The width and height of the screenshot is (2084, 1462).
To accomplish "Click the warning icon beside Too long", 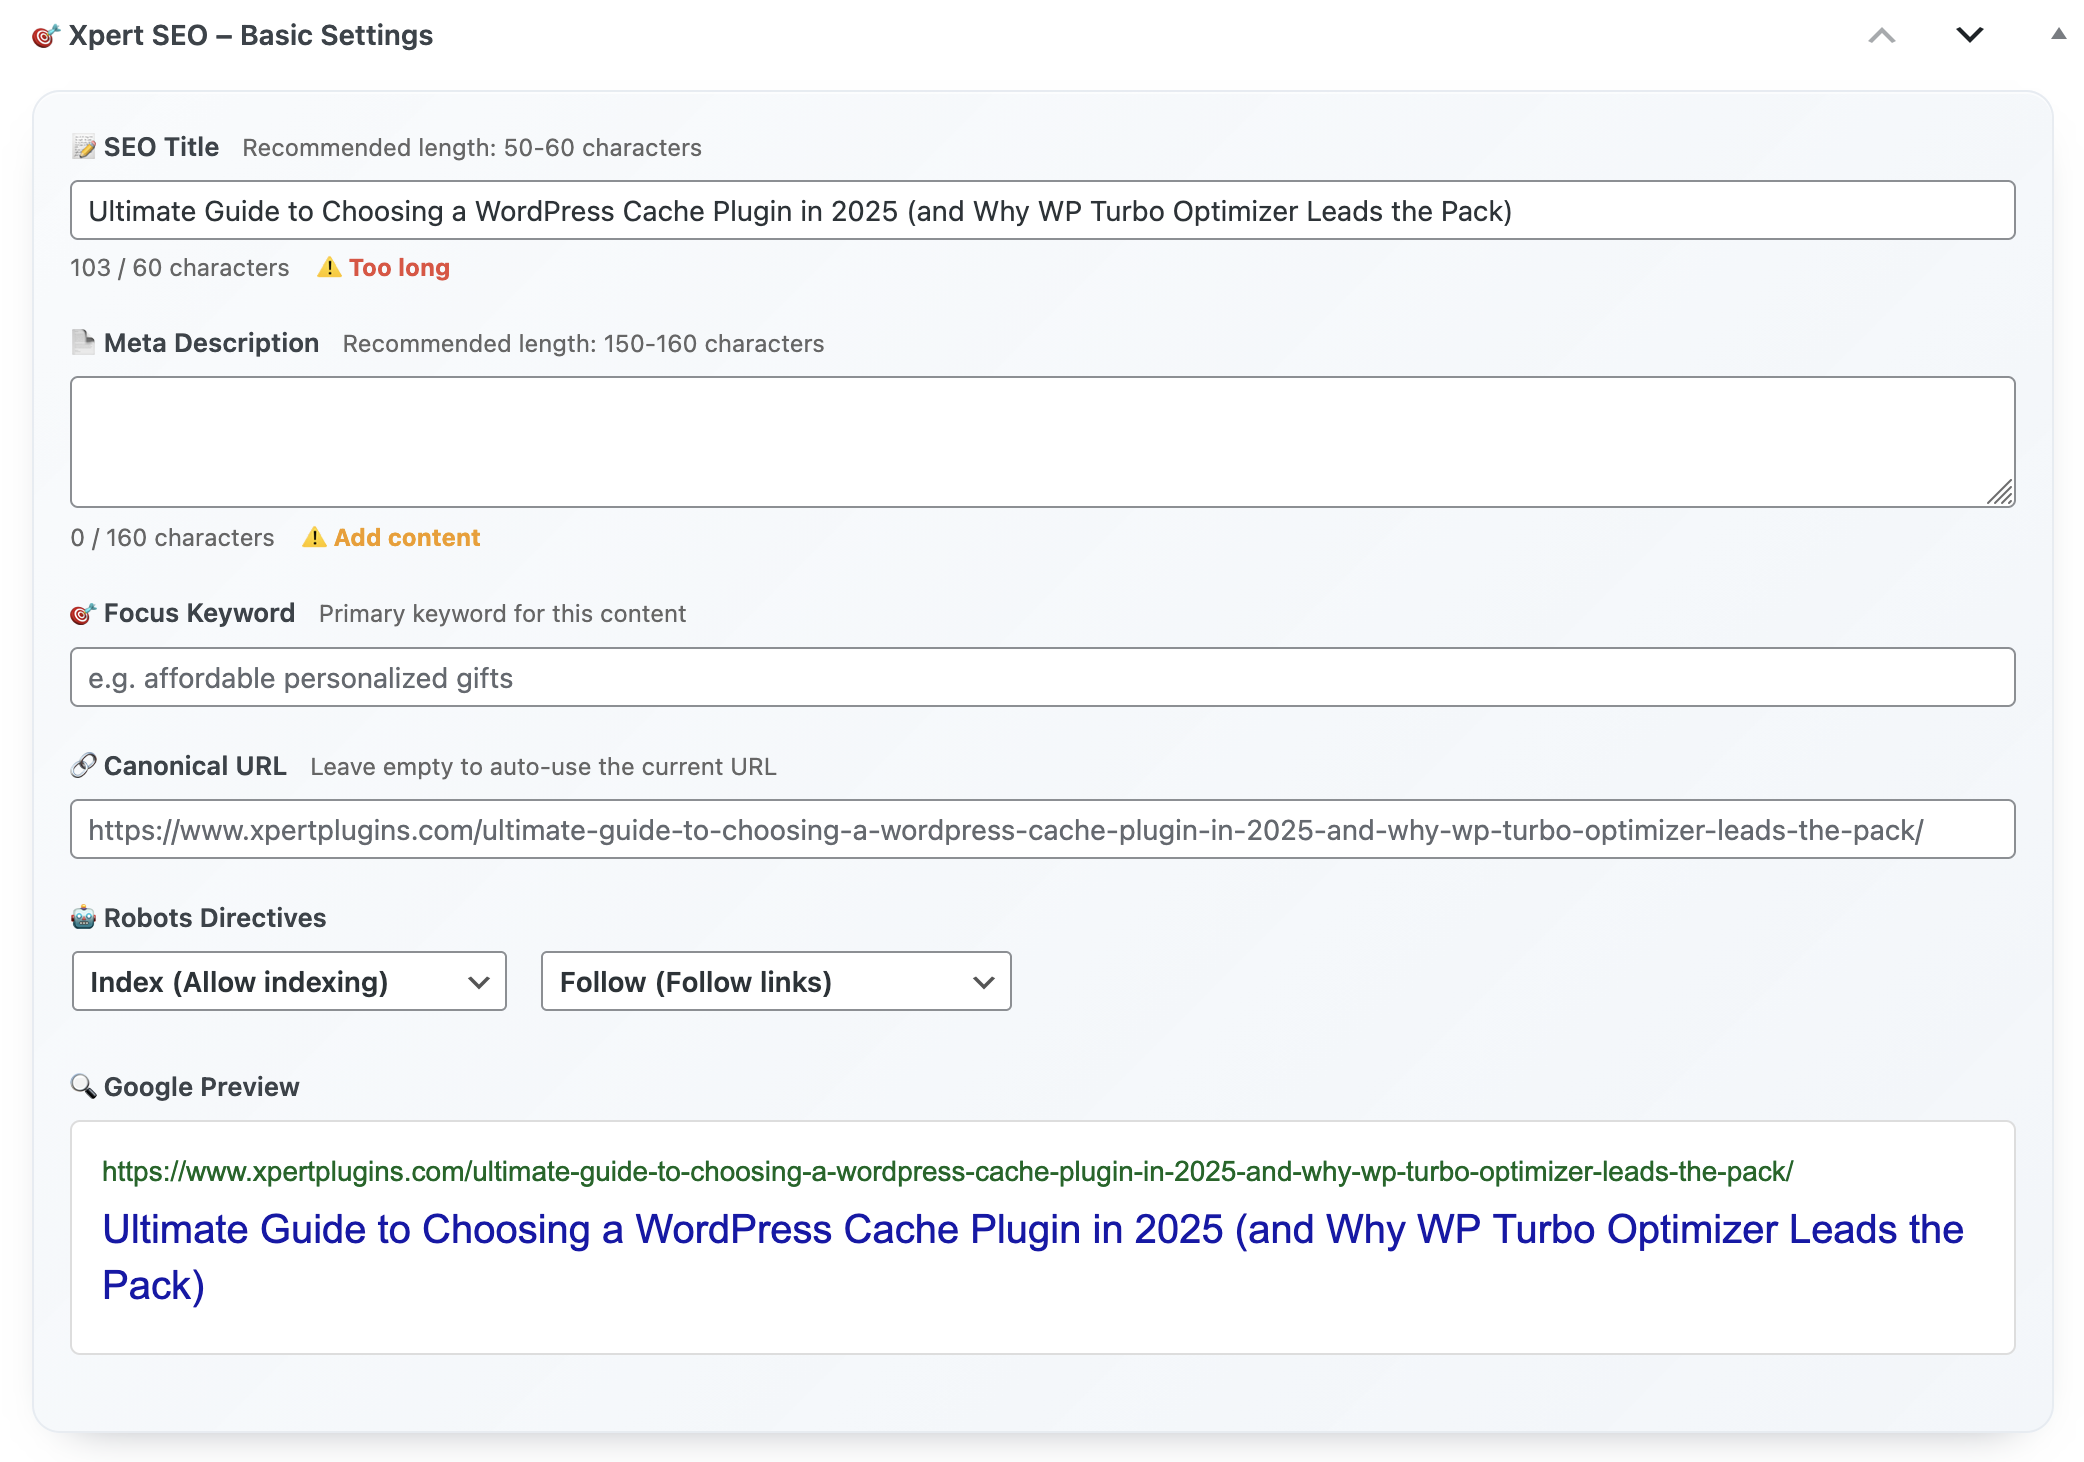I will pyautogui.click(x=329, y=268).
